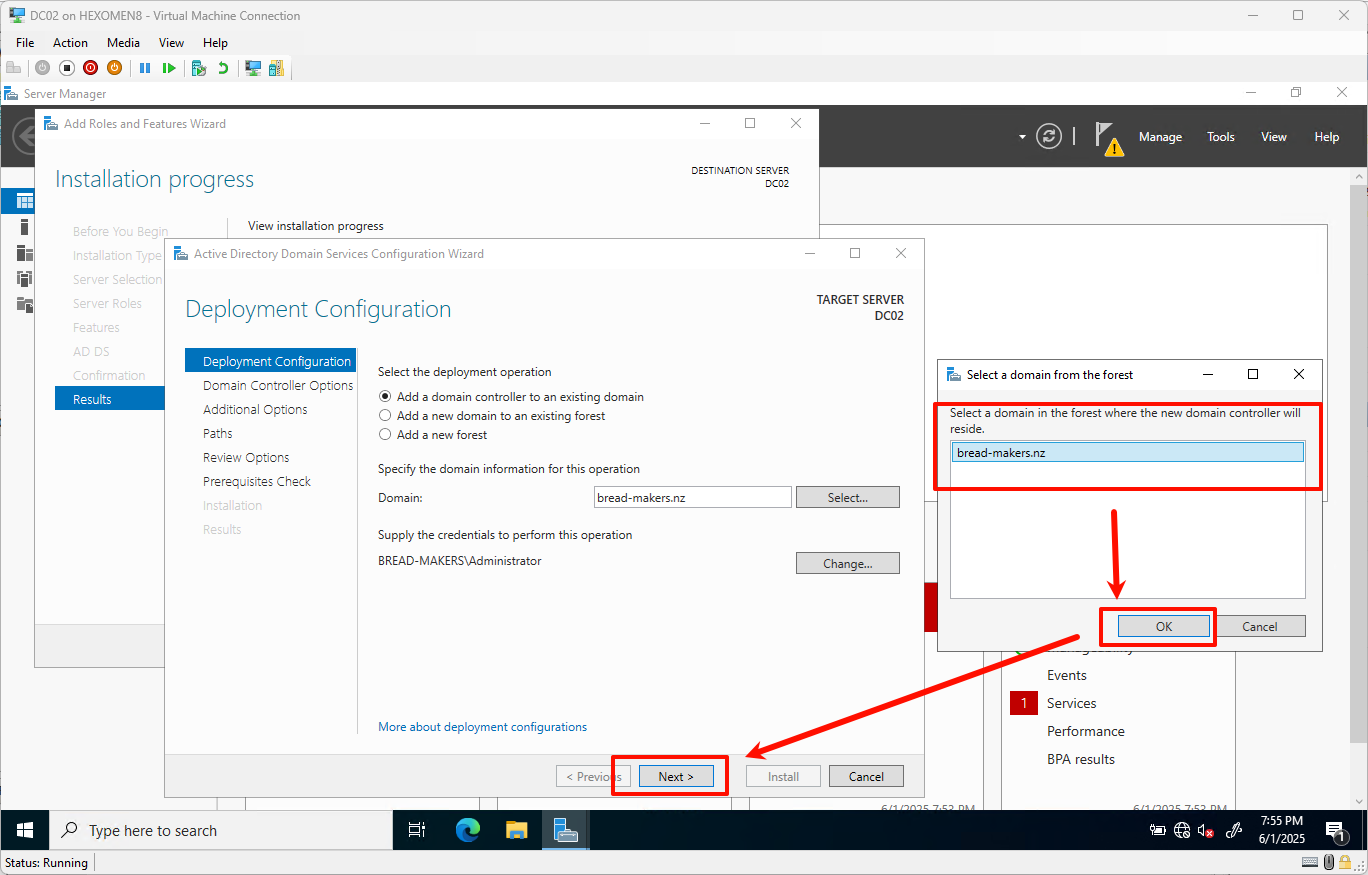This screenshot has height=875, width=1368.
Task: Open the Action menu
Action: [70, 43]
